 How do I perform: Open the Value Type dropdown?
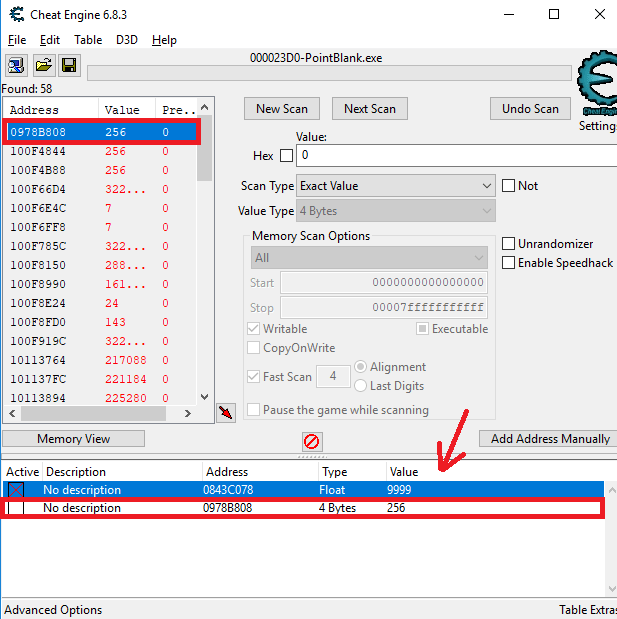pos(396,211)
